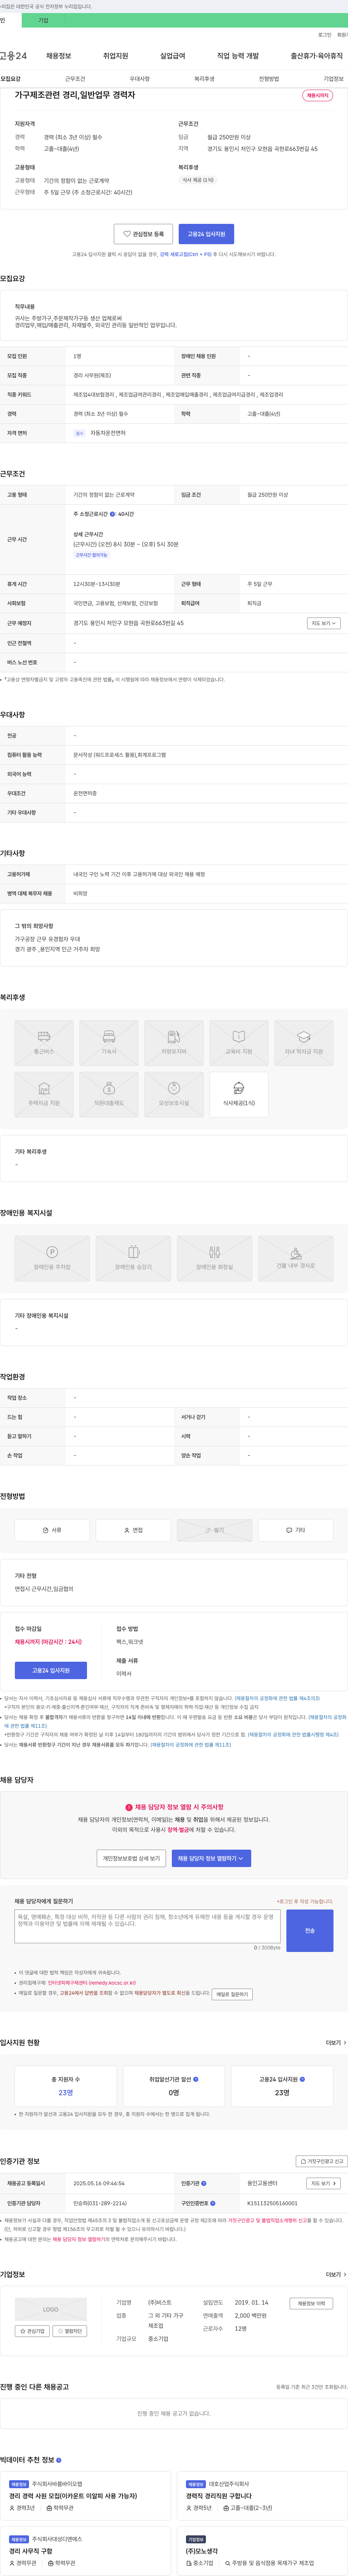348x2576 pixels.
Task: Open the 직업 능력 개발 menu
Action: coord(238,56)
